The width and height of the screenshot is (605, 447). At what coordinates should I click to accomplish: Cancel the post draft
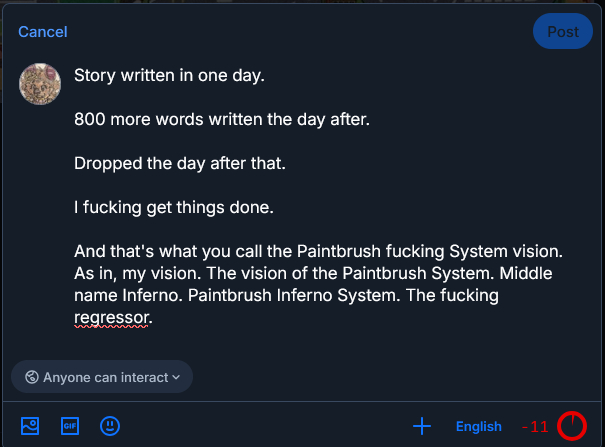43,32
